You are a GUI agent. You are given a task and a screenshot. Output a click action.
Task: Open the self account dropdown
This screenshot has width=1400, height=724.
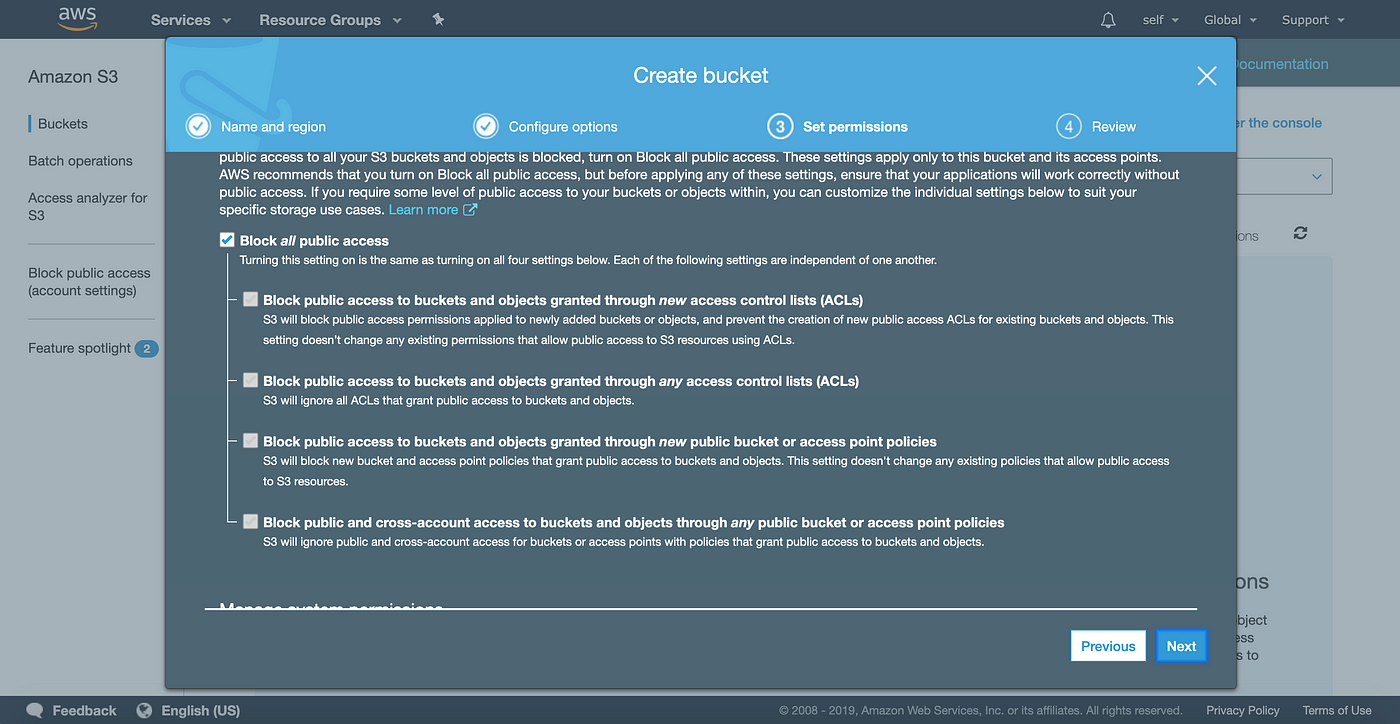[x=1160, y=20]
